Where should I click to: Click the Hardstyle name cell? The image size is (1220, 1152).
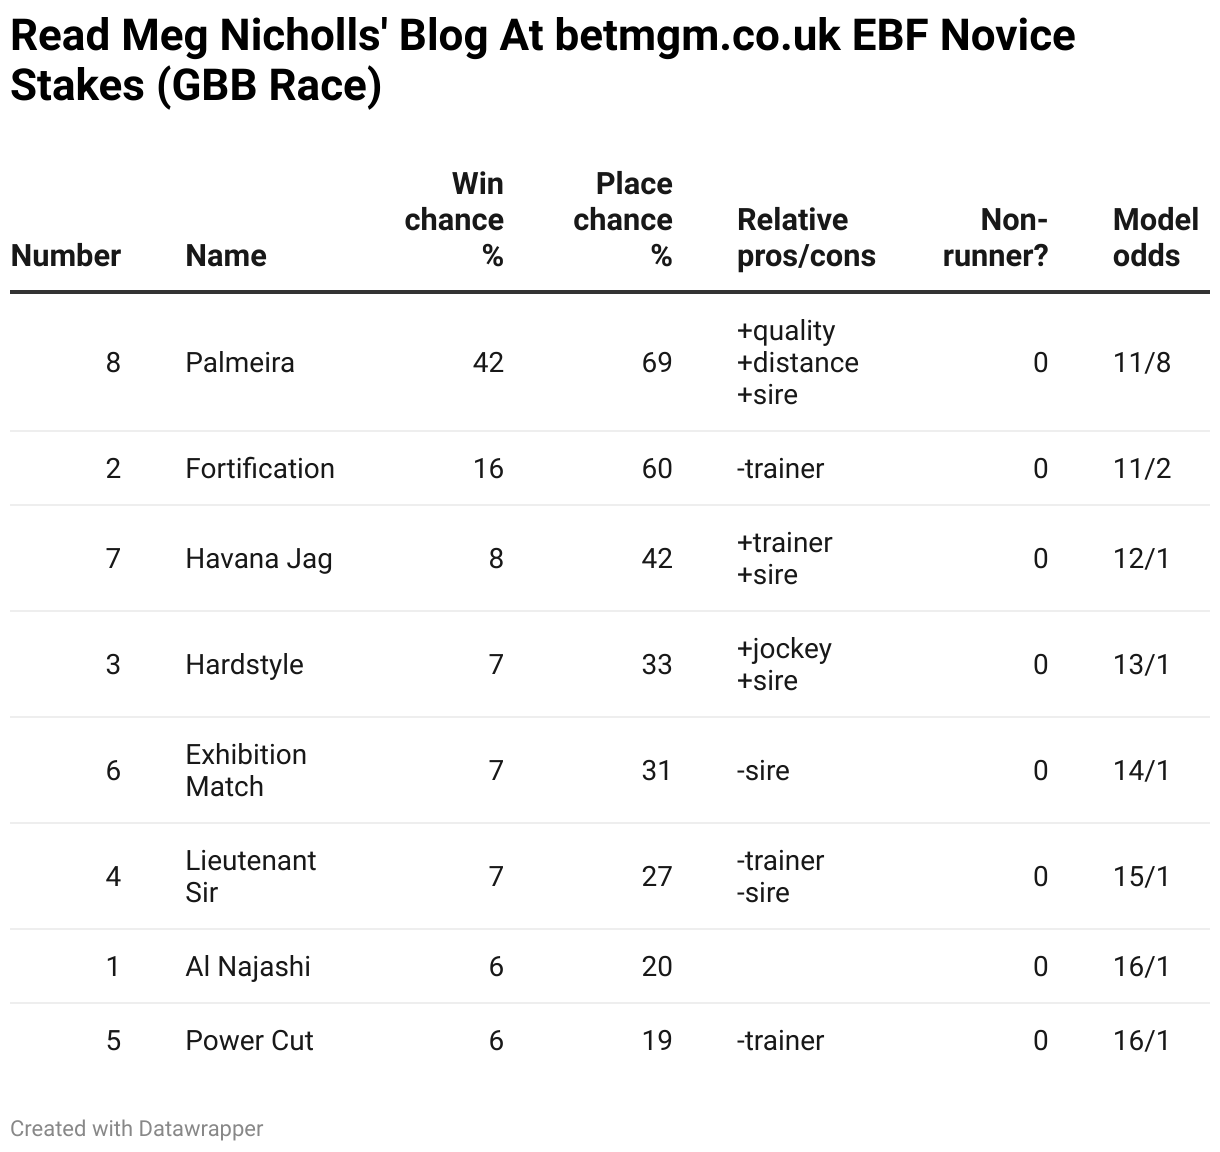pyautogui.click(x=244, y=664)
